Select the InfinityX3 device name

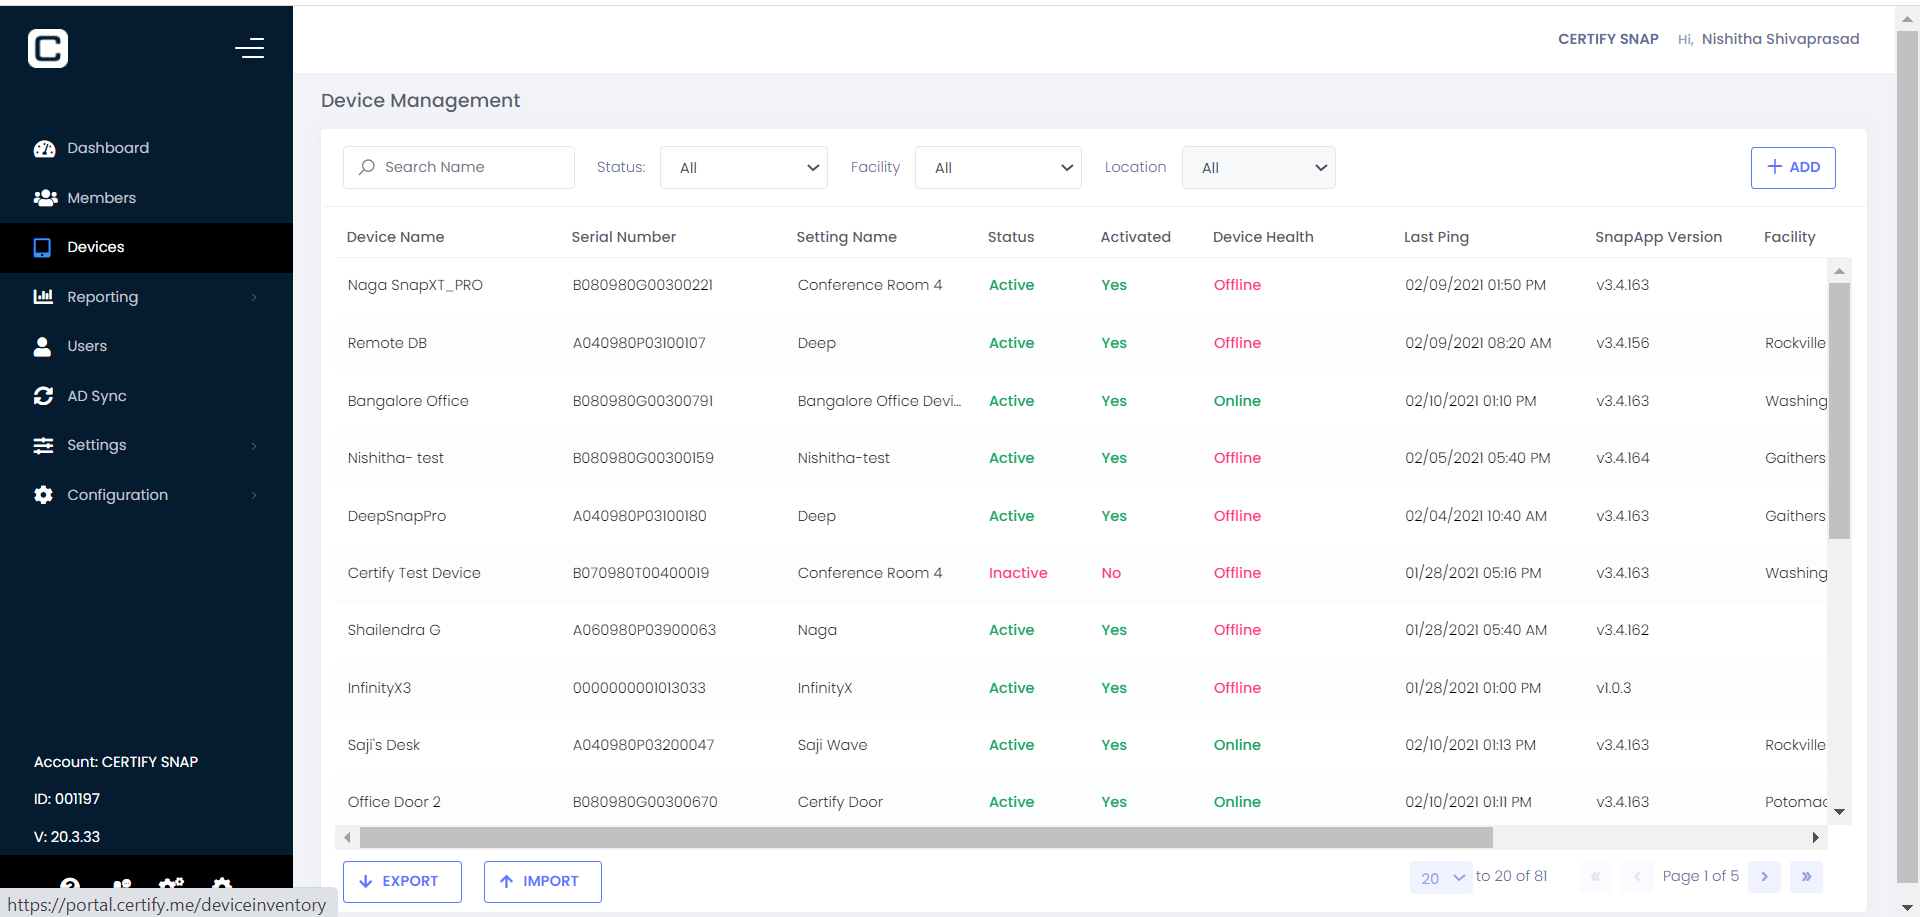[379, 688]
